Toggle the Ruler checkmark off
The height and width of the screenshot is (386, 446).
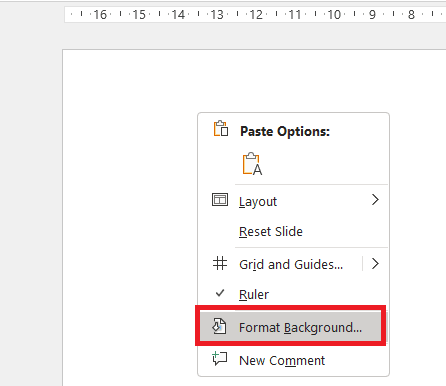point(220,293)
